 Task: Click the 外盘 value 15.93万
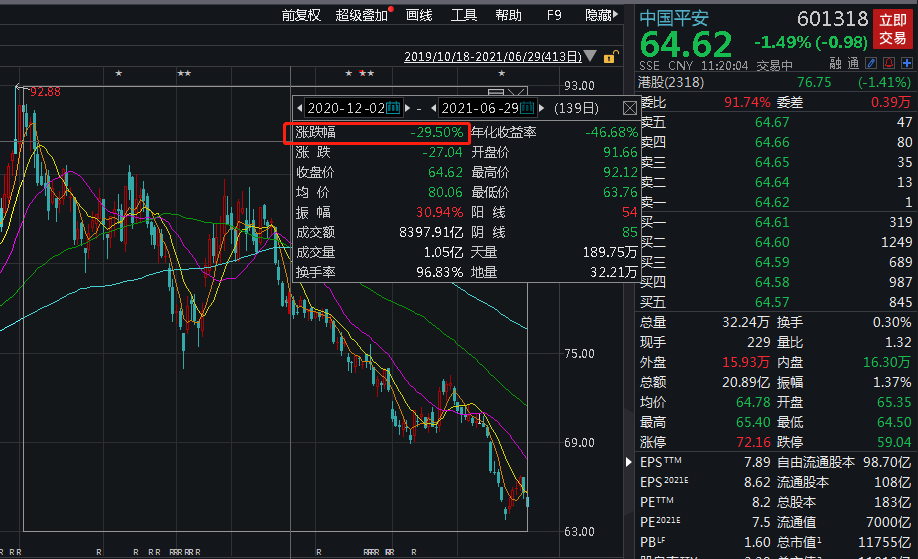[746, 362]
